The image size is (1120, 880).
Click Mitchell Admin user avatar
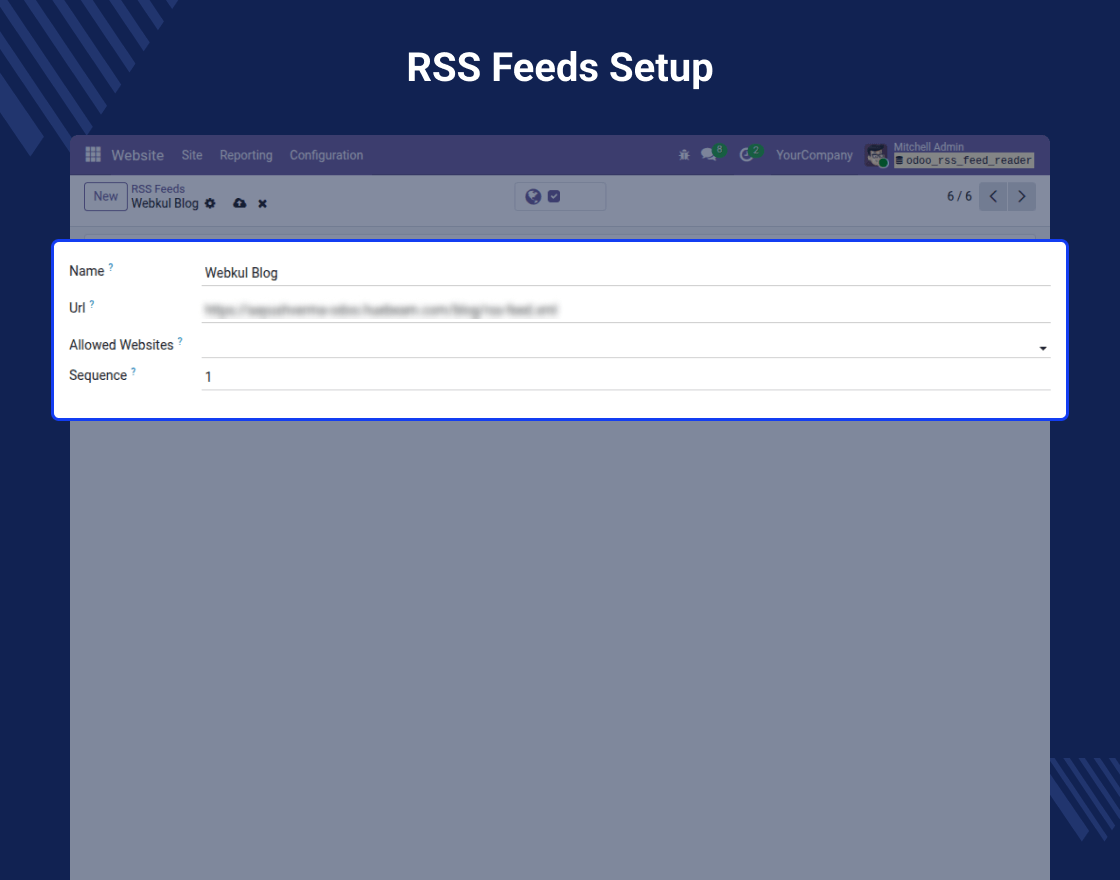tap(876, 155)
